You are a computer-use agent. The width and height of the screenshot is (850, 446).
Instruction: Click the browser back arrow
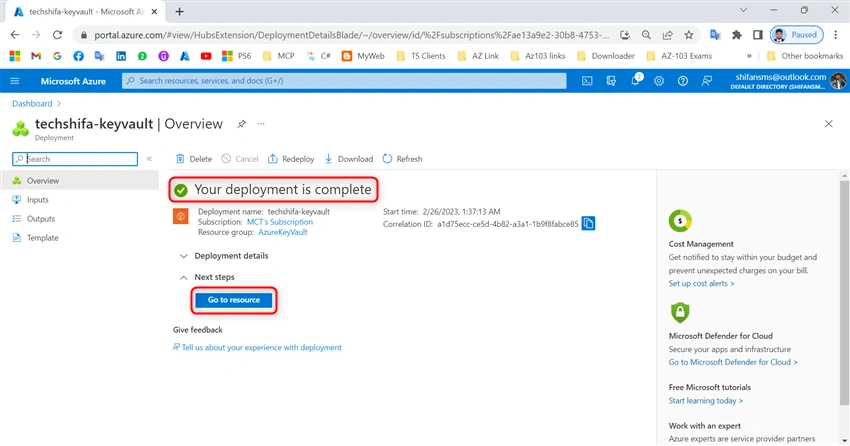click(15, 35)
